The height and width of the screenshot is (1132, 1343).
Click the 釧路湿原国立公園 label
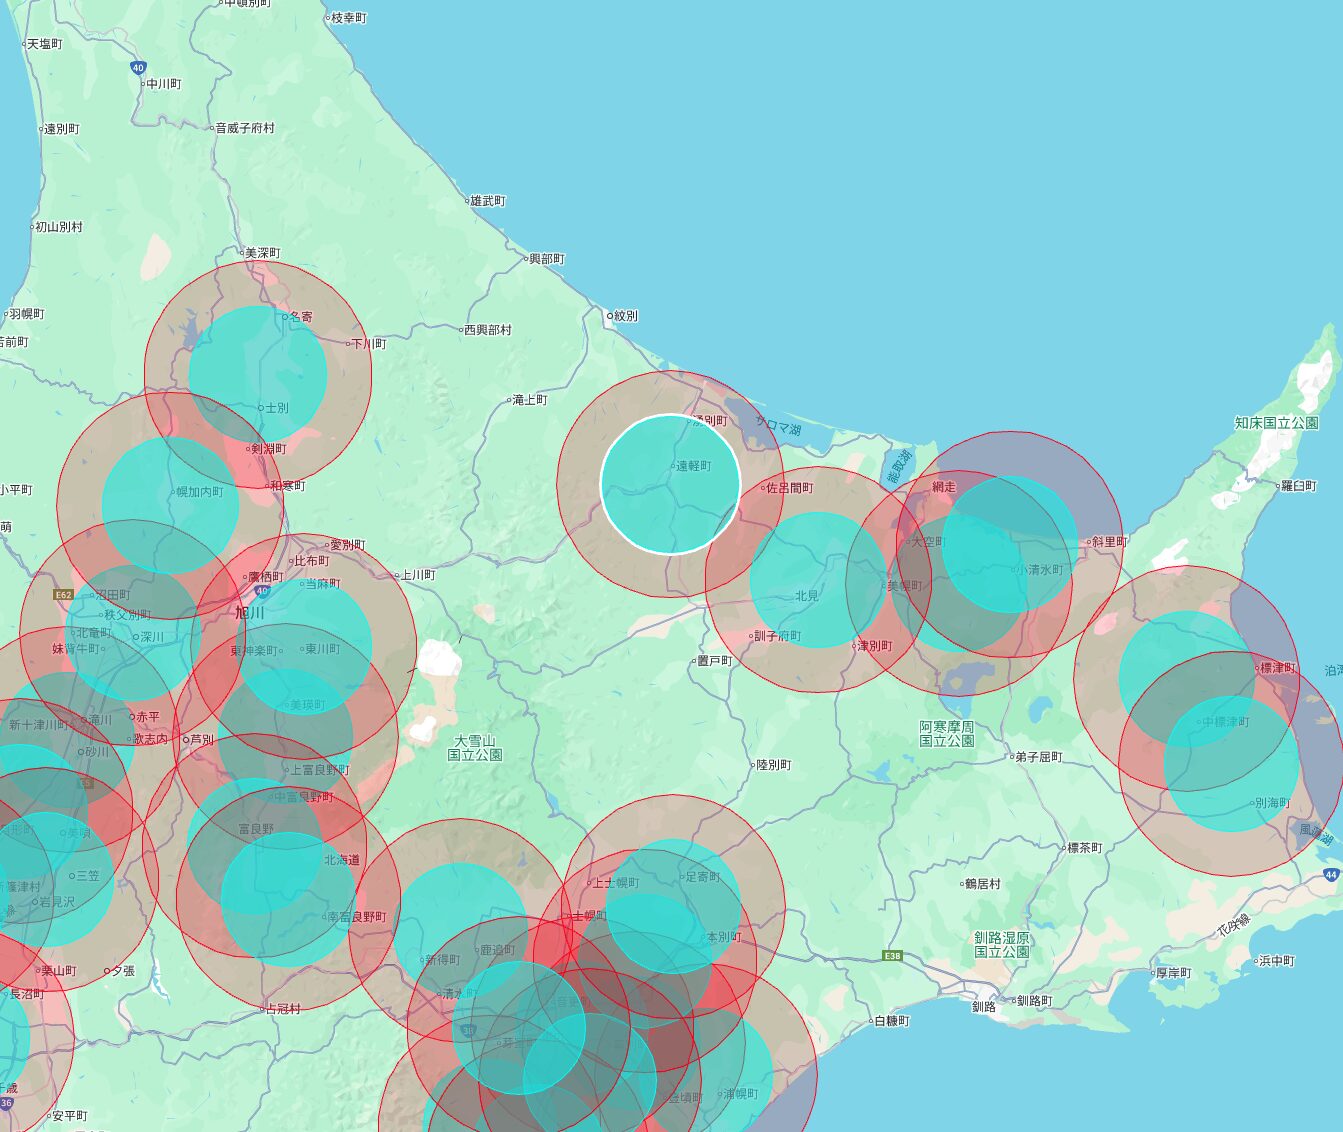1002,945
